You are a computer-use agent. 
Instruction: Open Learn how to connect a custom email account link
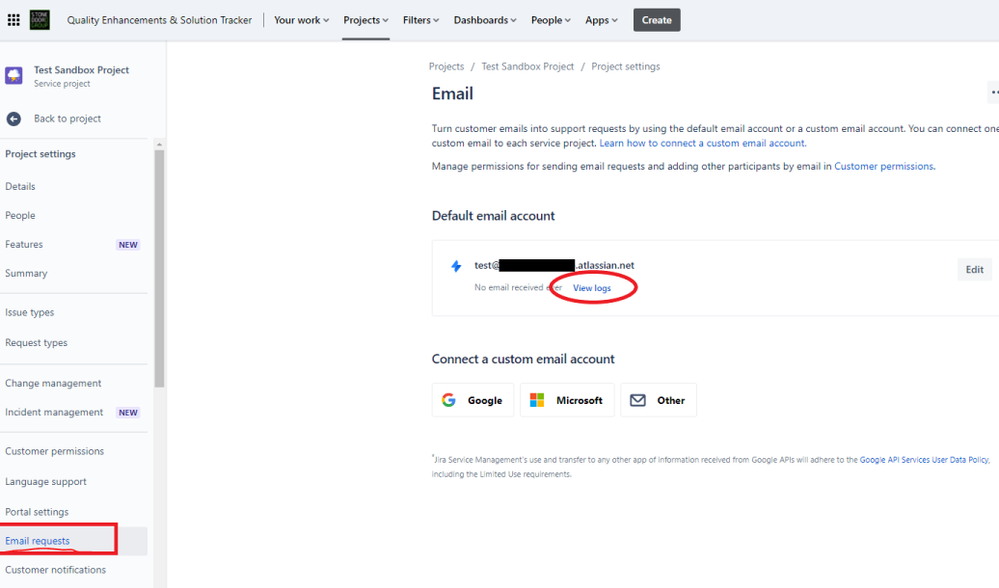tap(703, 143)
